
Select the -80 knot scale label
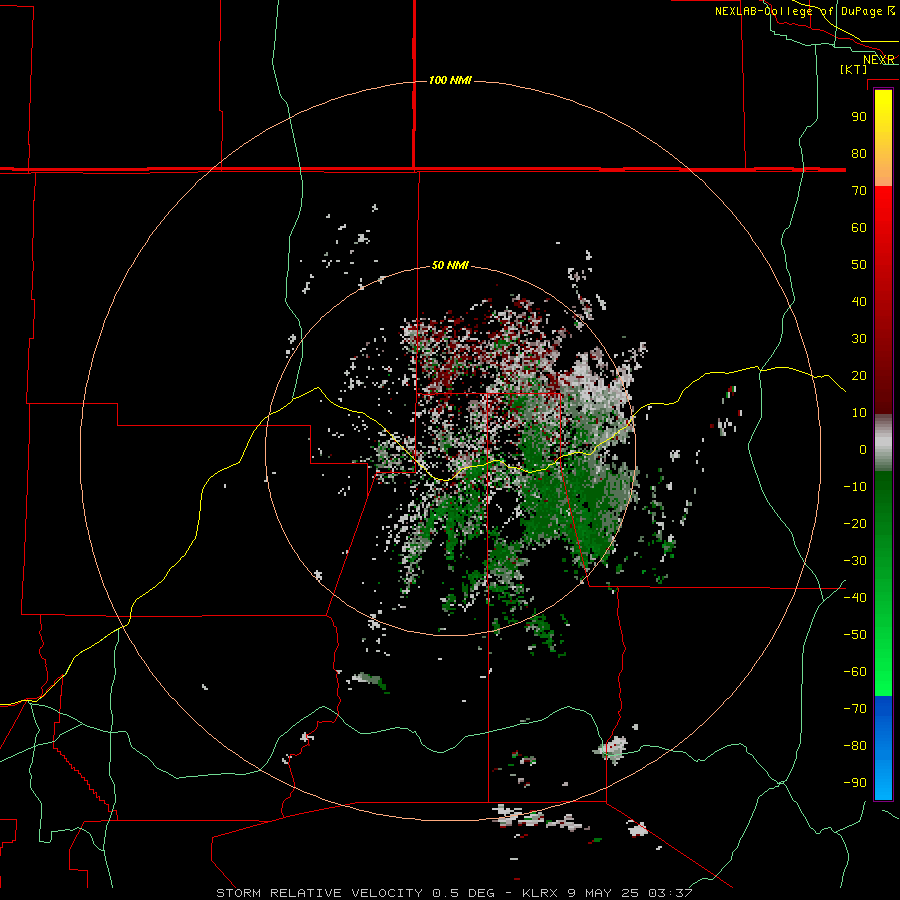(855, 746)
